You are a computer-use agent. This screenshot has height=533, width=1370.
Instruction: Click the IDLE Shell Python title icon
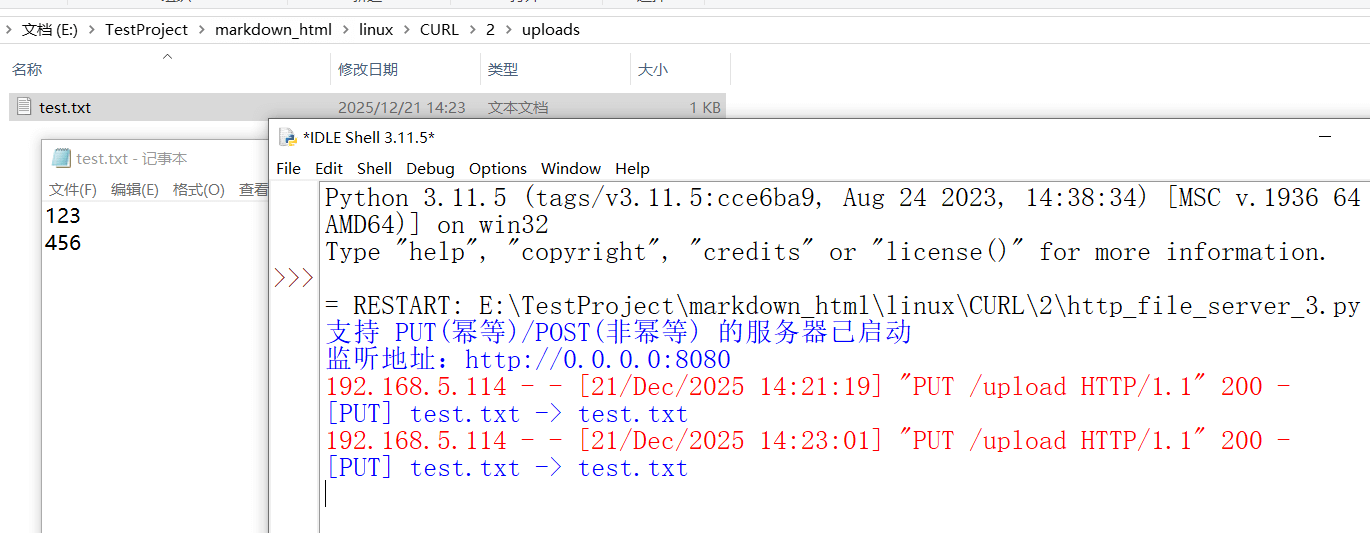click(287, 137)
